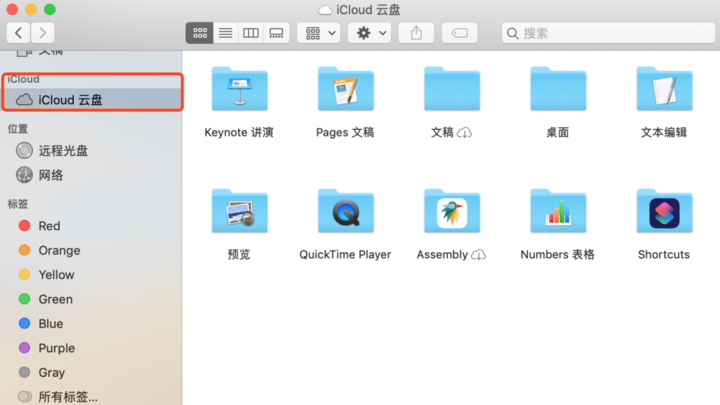Click the Pages 文稿 file name
This screenshot has width=720, height=405.
click(345, 133)
